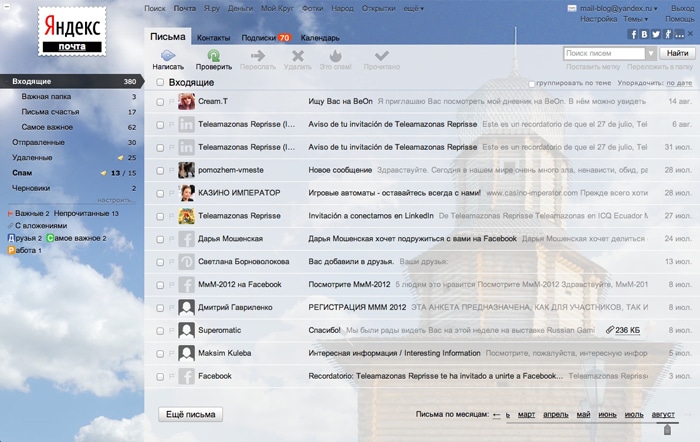Click the Написать compose icon
700x442 pixels.
168,56
